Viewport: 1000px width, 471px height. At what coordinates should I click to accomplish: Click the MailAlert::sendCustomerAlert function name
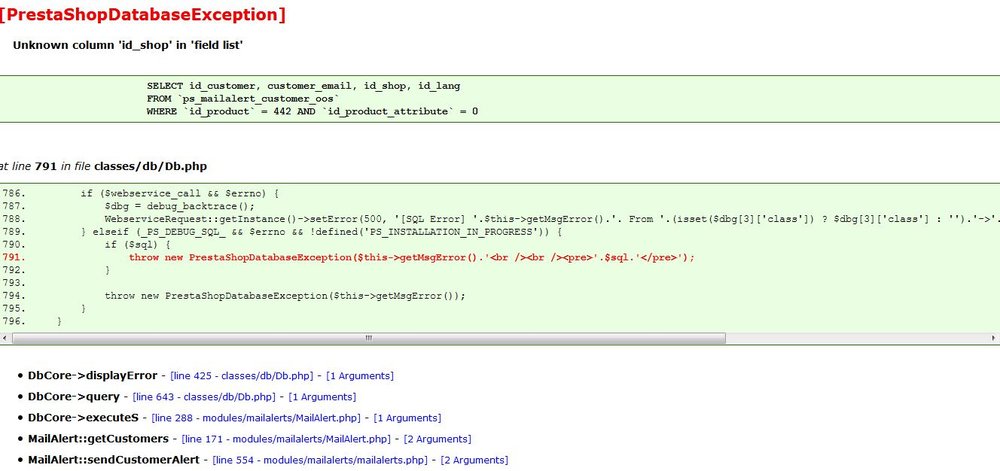pyautogui.click(x=114, y=460)
